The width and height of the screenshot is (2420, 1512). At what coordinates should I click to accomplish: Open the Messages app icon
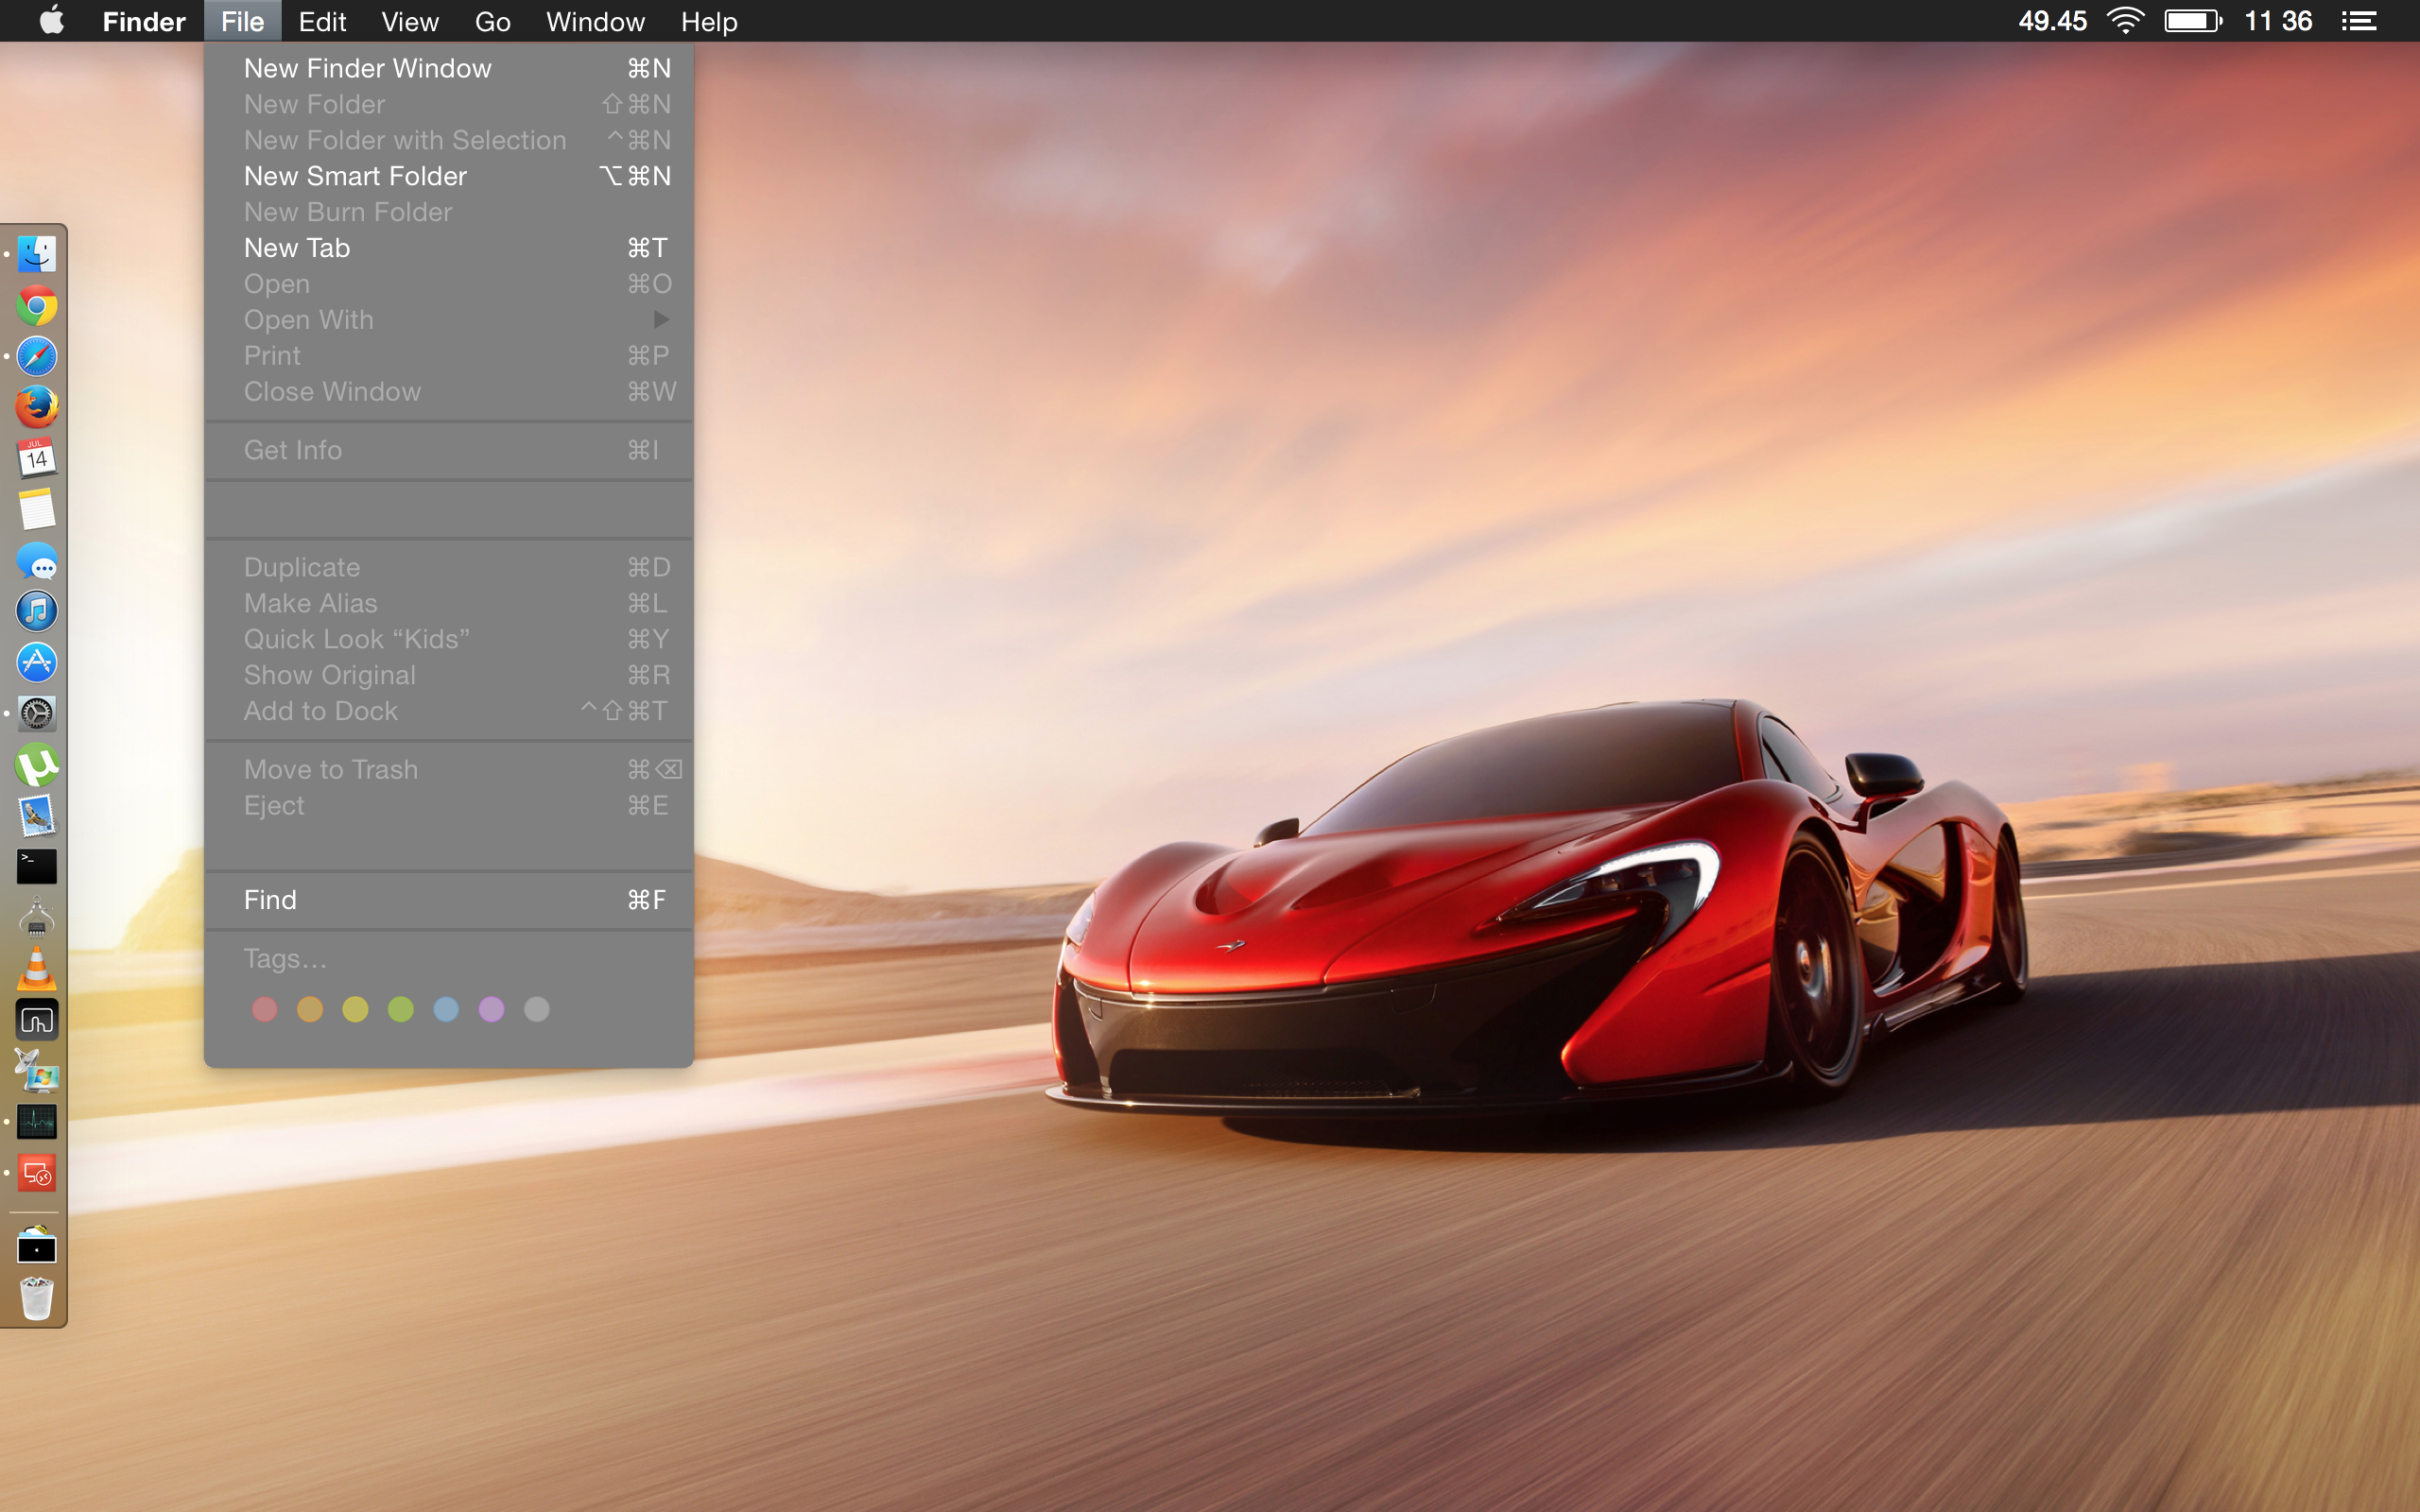[37, 562]
